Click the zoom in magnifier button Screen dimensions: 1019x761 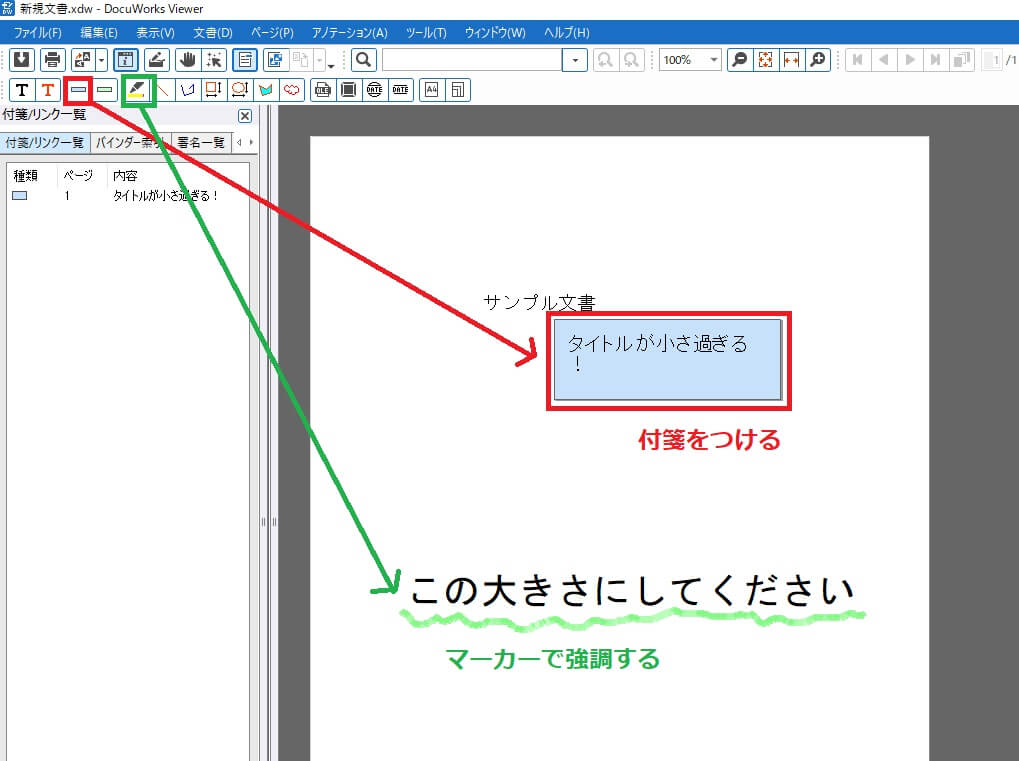coord(818,60)
